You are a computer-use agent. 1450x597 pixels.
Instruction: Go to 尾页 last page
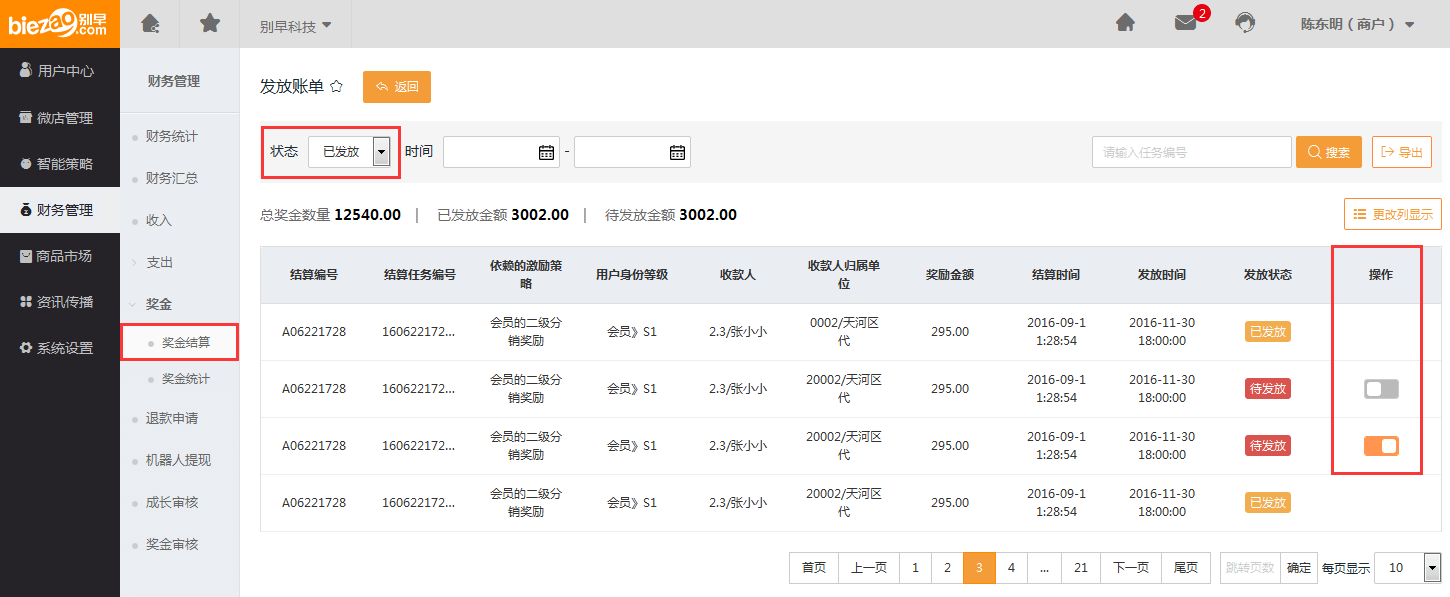[x=1186, y=567]
